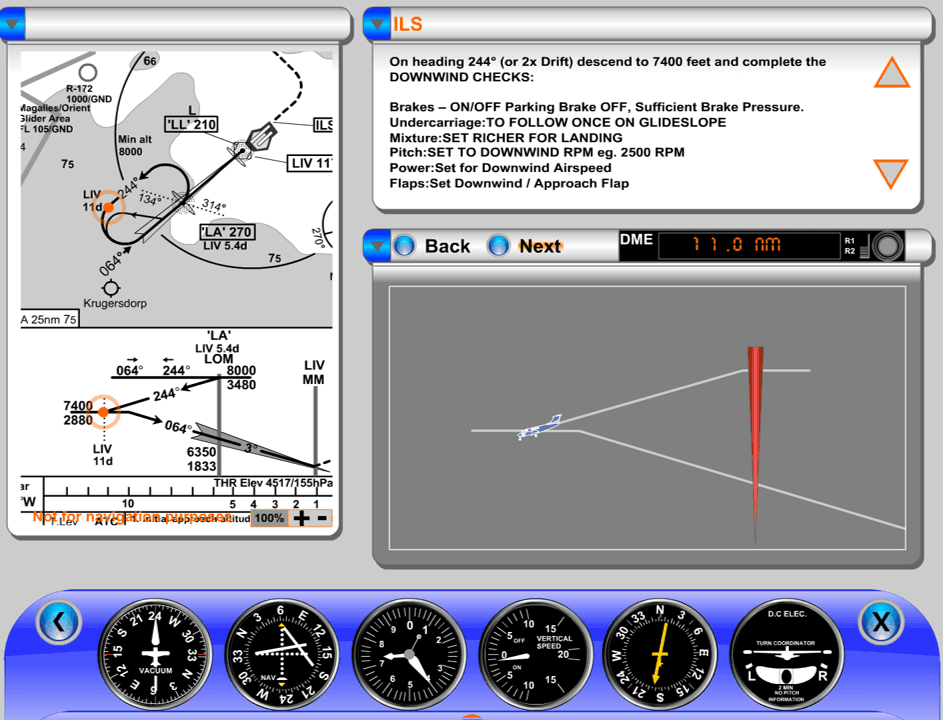The height and width of the screenshot is (720, 943).
Task: Click the turn coordinator instrument
Action: tap(790, 655)
